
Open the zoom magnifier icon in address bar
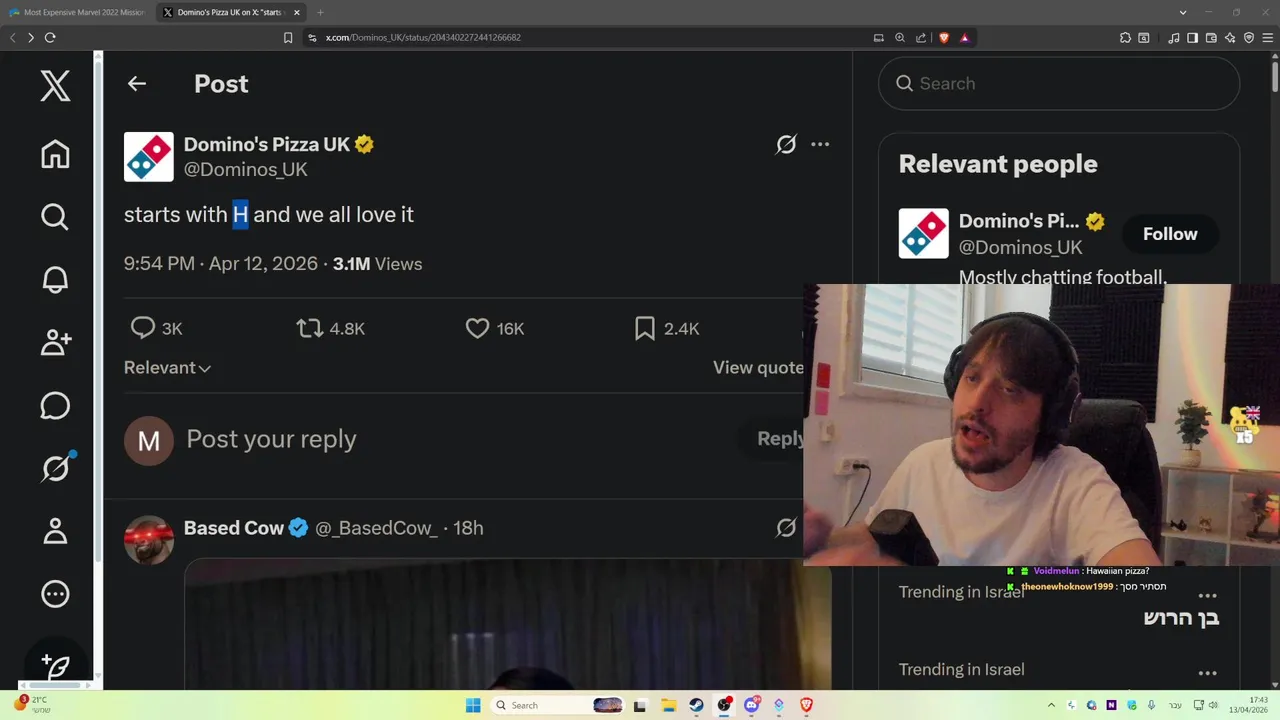[x=899, y=38]
